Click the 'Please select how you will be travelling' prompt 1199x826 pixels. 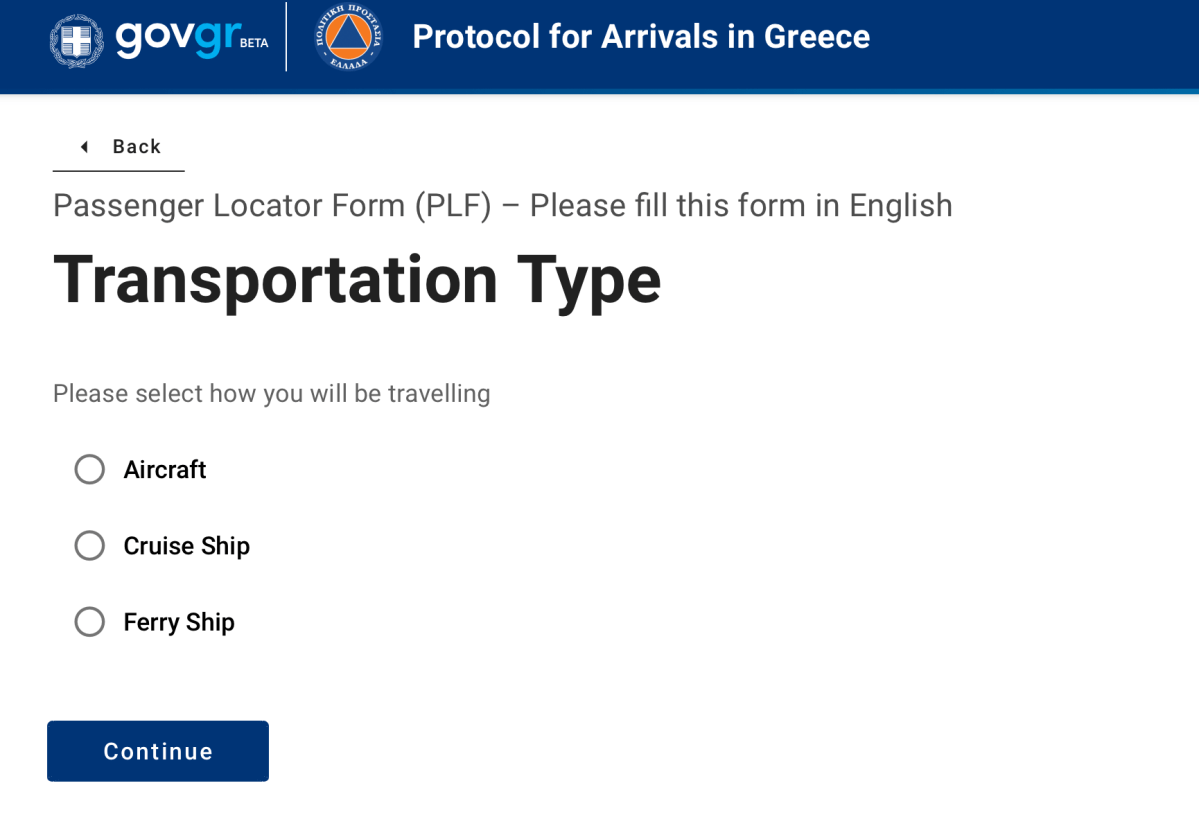point(271,393)
